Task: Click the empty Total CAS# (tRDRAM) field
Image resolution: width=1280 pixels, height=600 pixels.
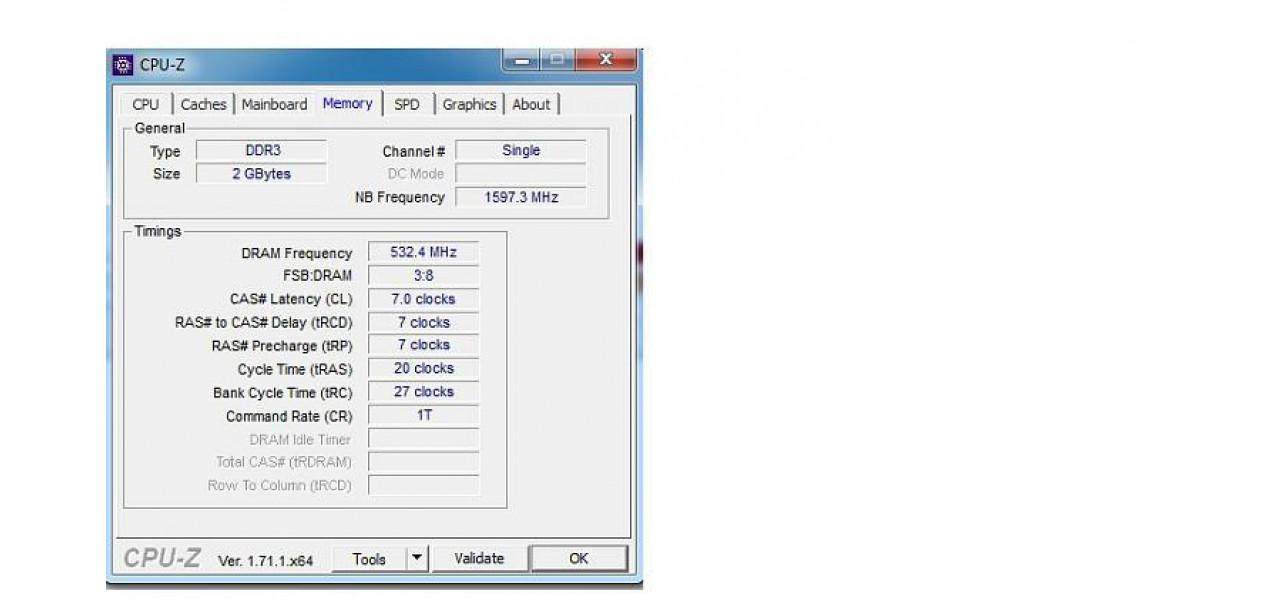Action: [424, 462]
